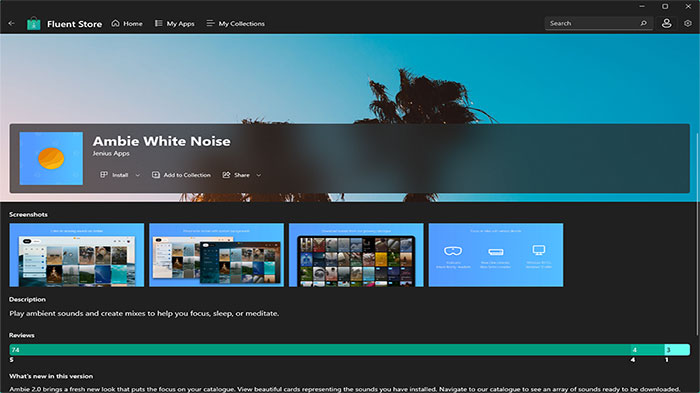Image resolution: width=700 pixels, height=393 pixels.
Task: Click the back arrow icon
Action: click(x=12, y=23)
